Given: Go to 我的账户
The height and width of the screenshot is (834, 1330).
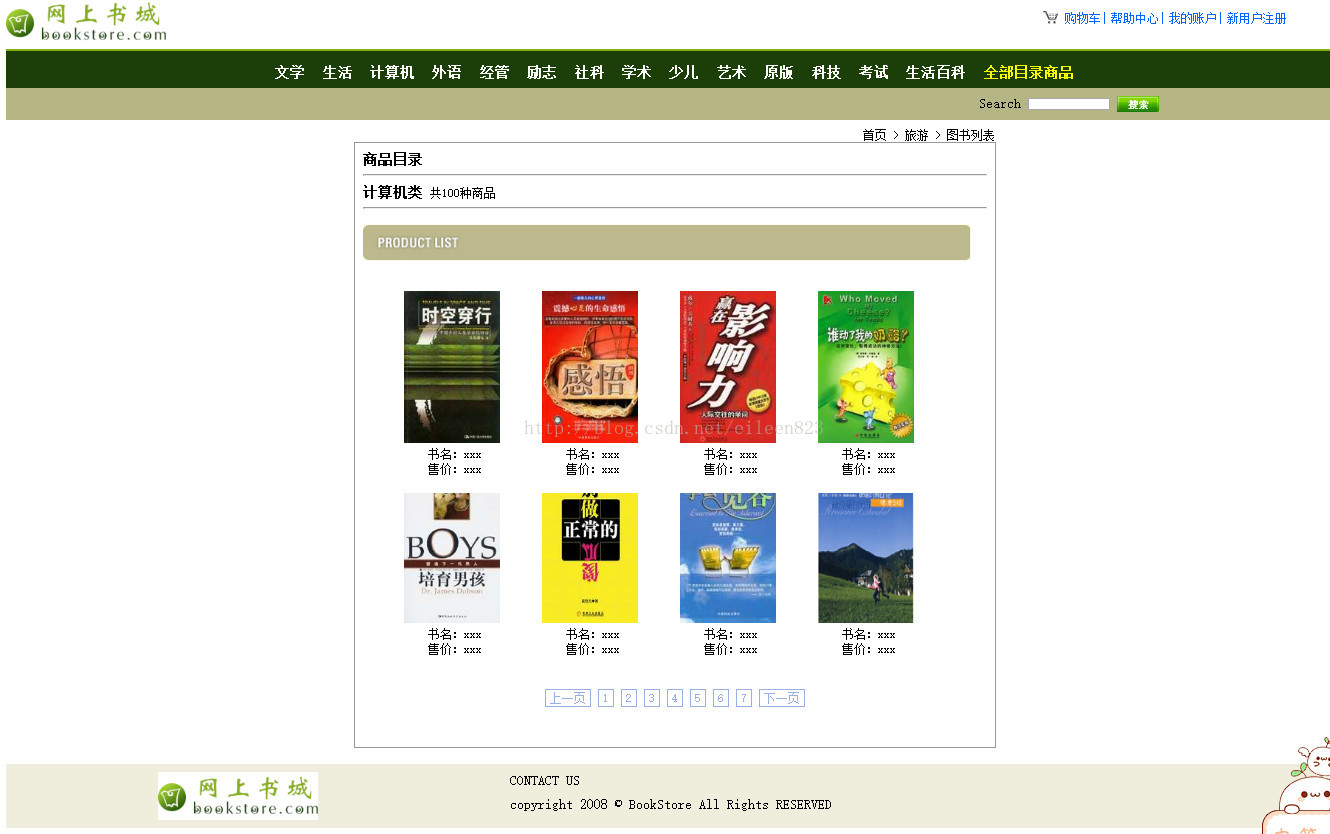Looking at the screenshot, I should pyautogui.click(x=1192, y=18).
